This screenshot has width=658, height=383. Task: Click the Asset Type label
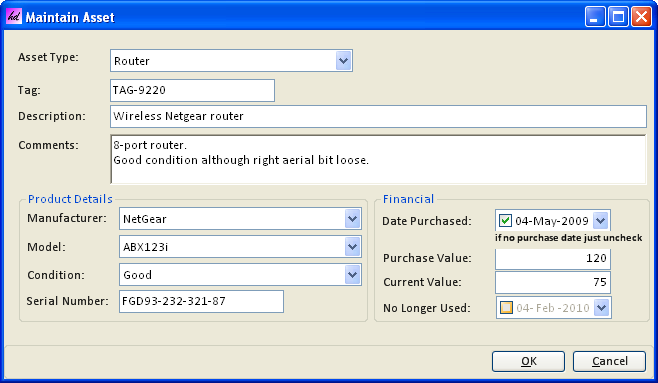48,57
